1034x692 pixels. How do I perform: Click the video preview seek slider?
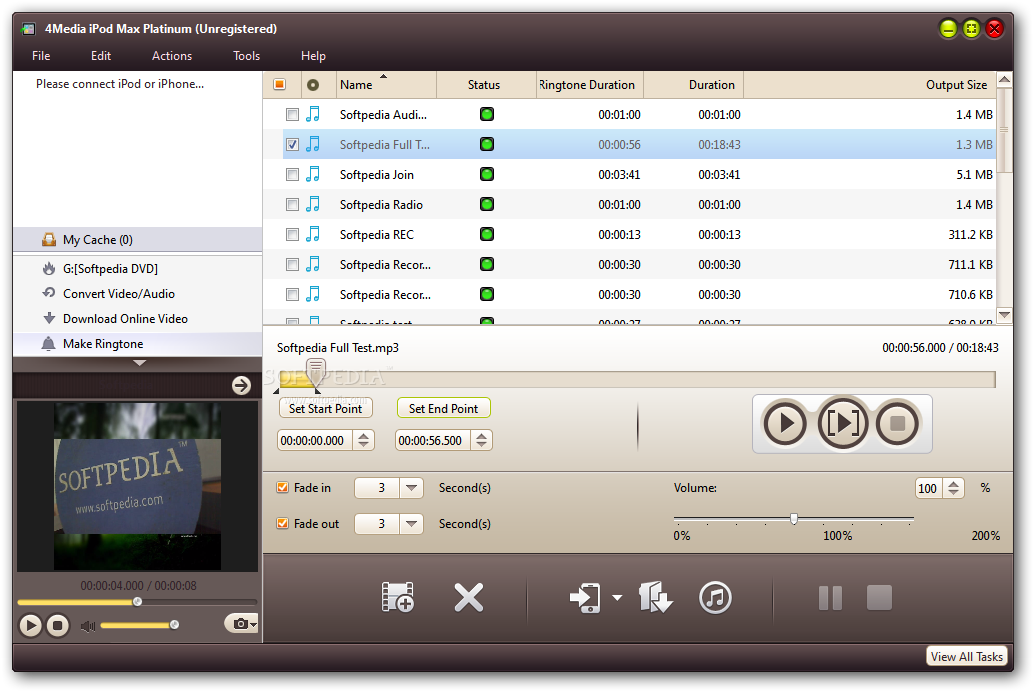click(137, 602)
